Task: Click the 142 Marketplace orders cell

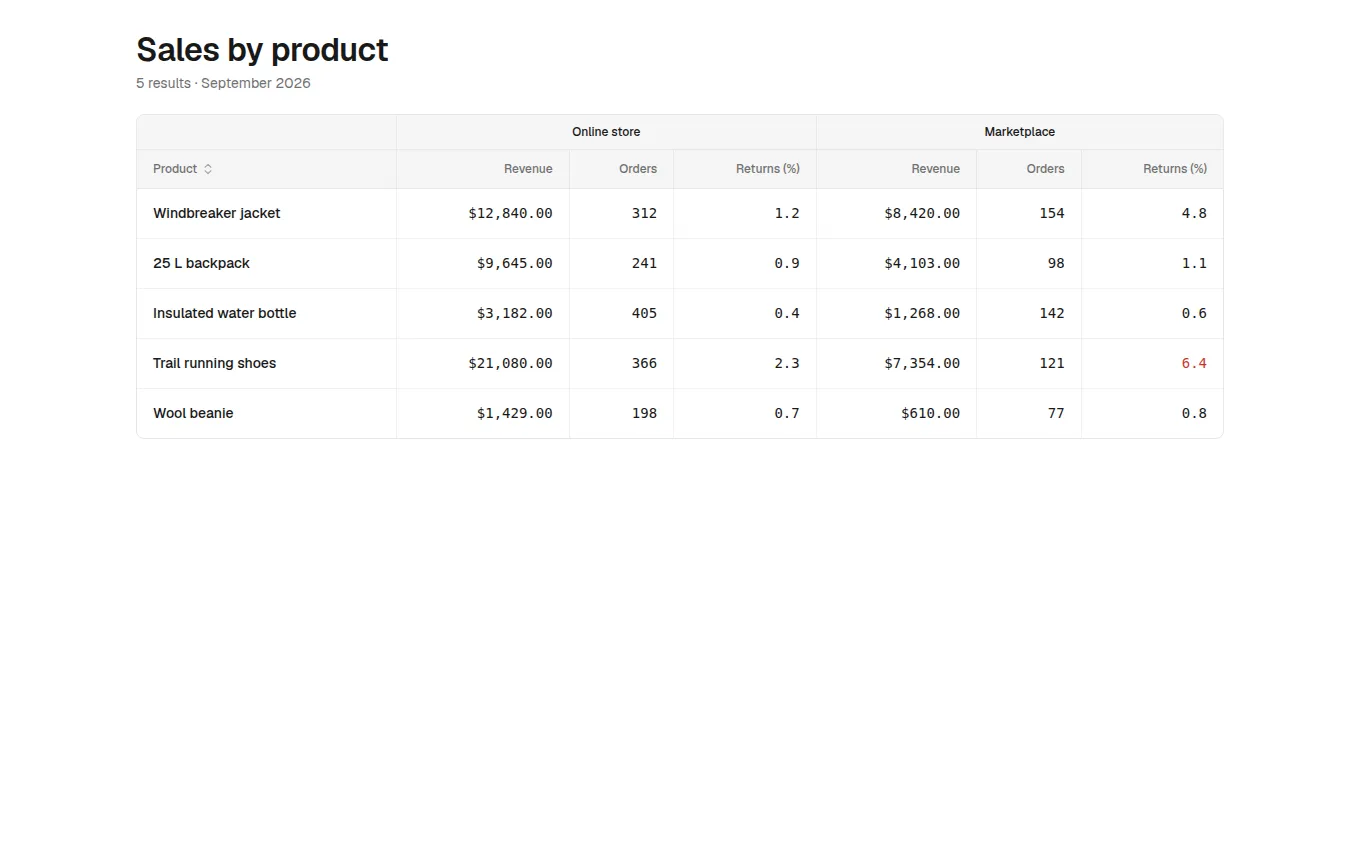Action: 1029,313
